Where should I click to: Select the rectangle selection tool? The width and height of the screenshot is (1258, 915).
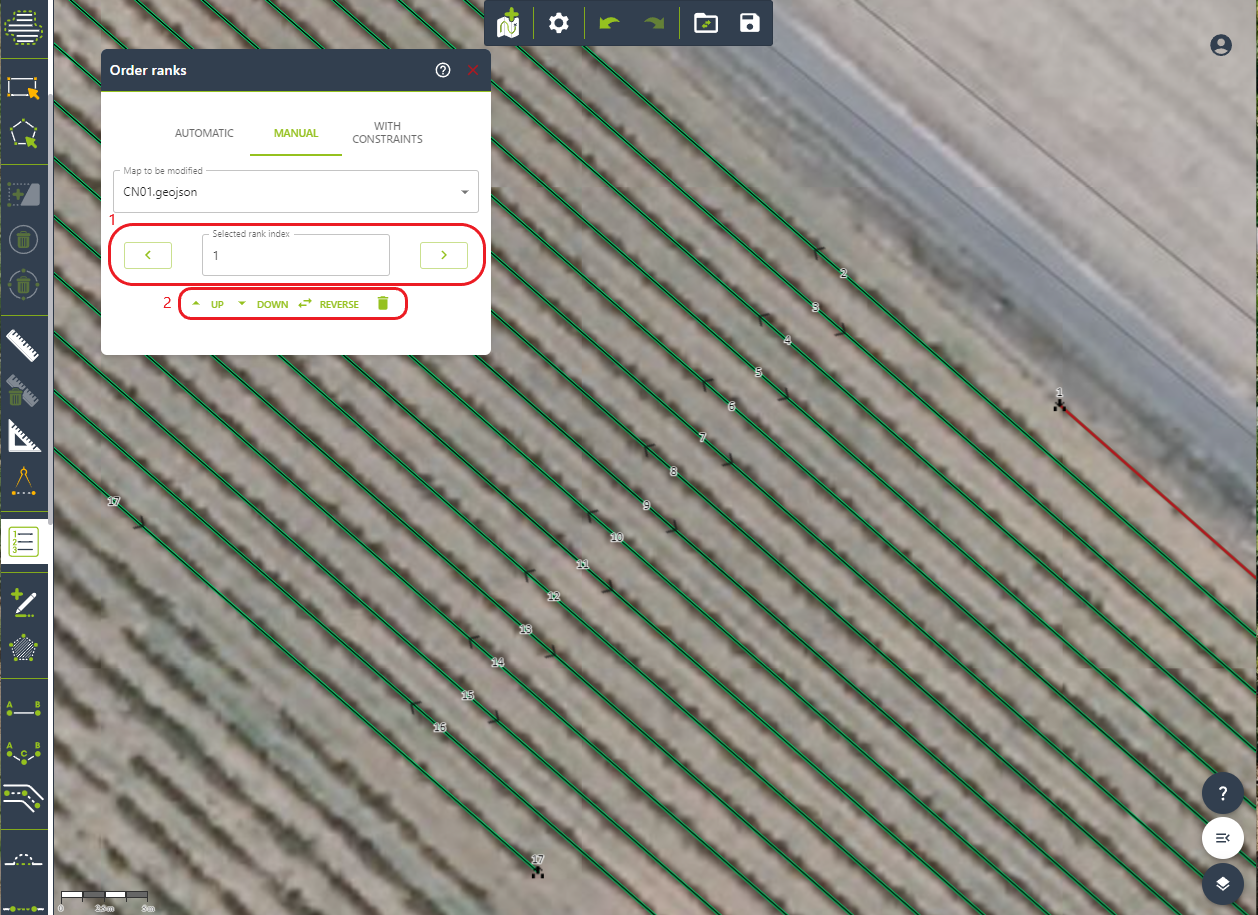click(x=23, y=88)
